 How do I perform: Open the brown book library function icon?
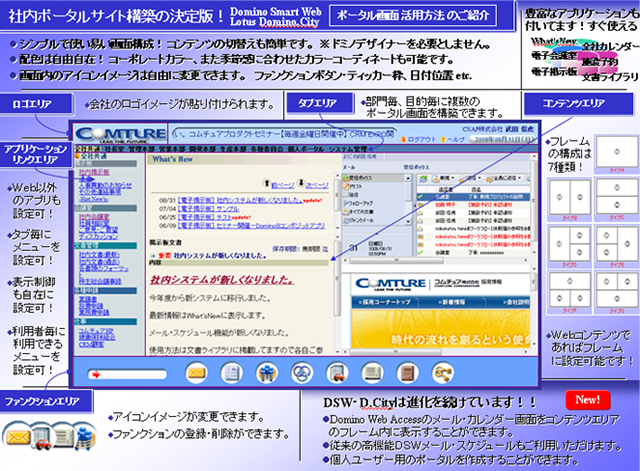click(407, 373)
